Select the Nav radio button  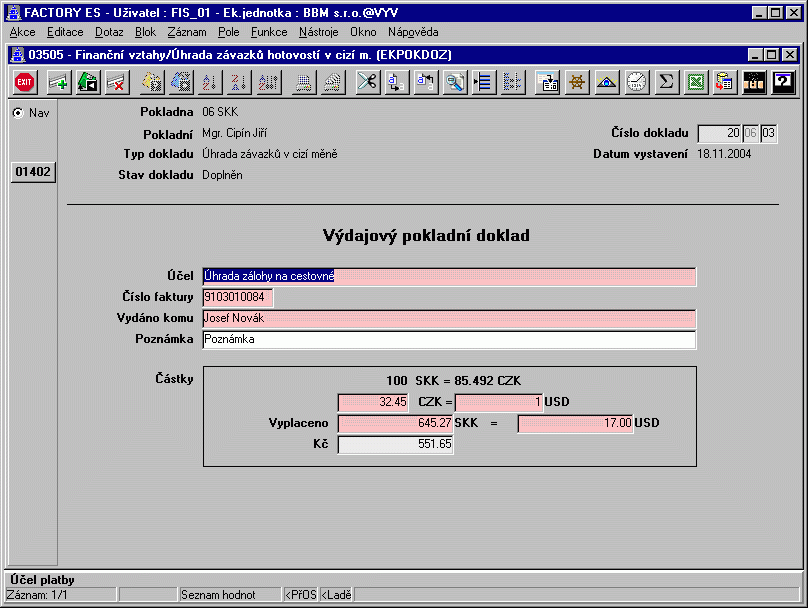pyautogui.click(x=18, y=113)
